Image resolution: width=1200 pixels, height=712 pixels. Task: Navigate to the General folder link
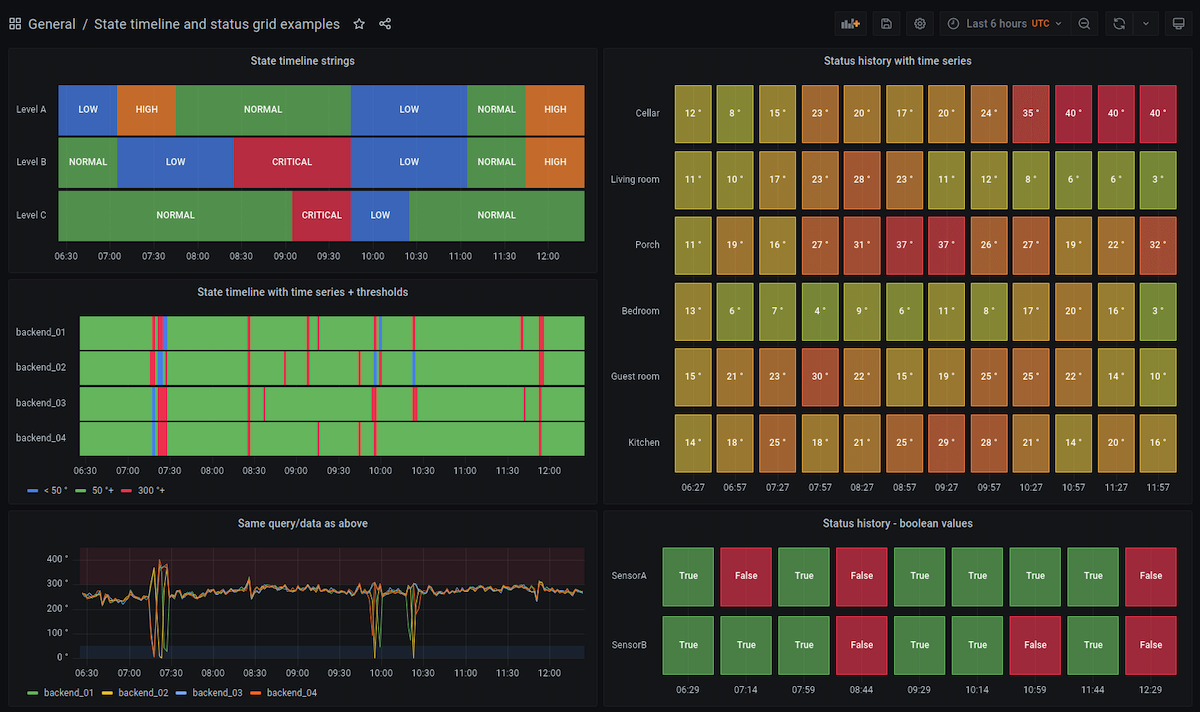tap(52, 23)
